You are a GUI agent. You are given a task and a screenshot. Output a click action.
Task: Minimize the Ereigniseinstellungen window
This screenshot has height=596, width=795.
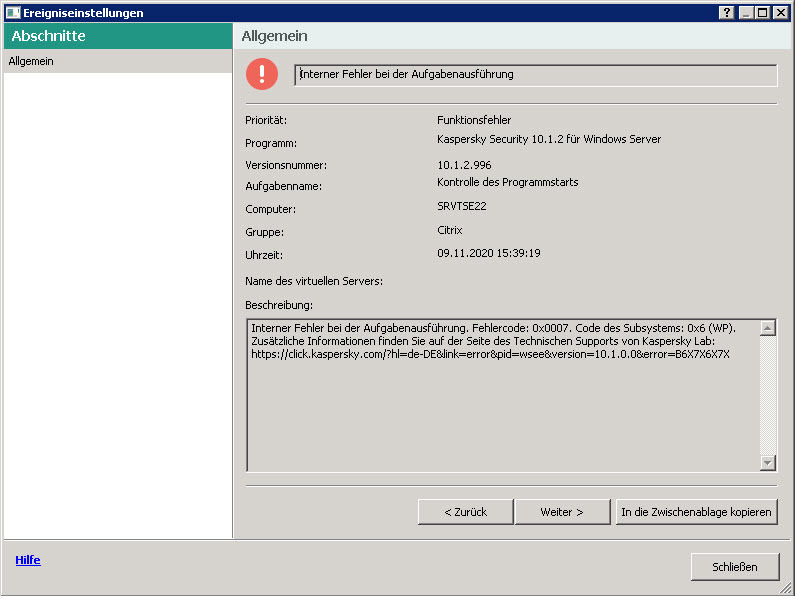747,13
